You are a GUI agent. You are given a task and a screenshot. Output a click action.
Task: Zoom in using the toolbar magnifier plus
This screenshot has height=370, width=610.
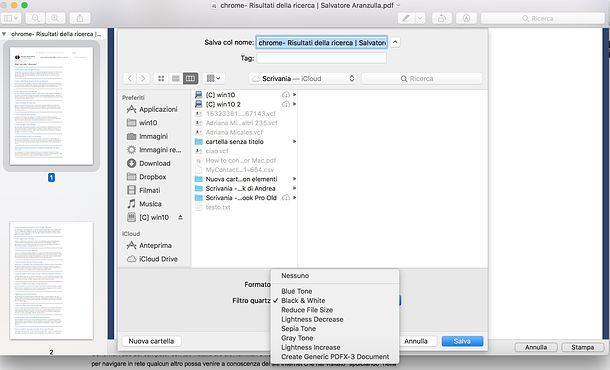55,18
